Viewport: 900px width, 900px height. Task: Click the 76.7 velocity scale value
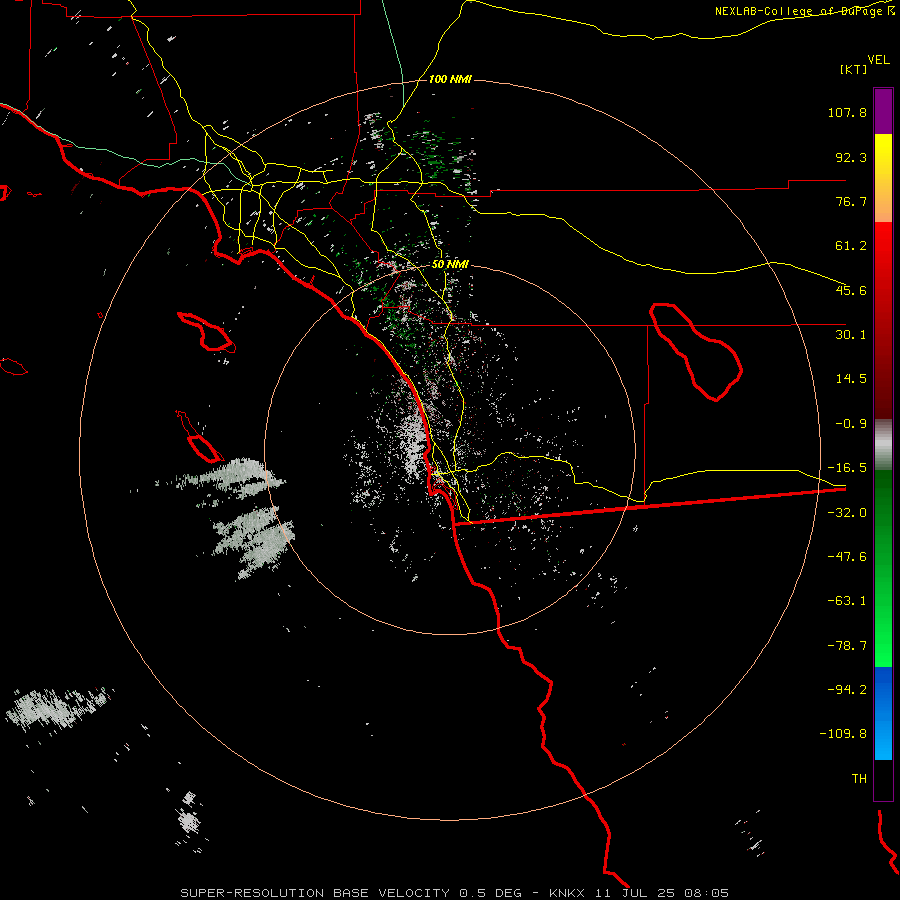tap(851, 201)
